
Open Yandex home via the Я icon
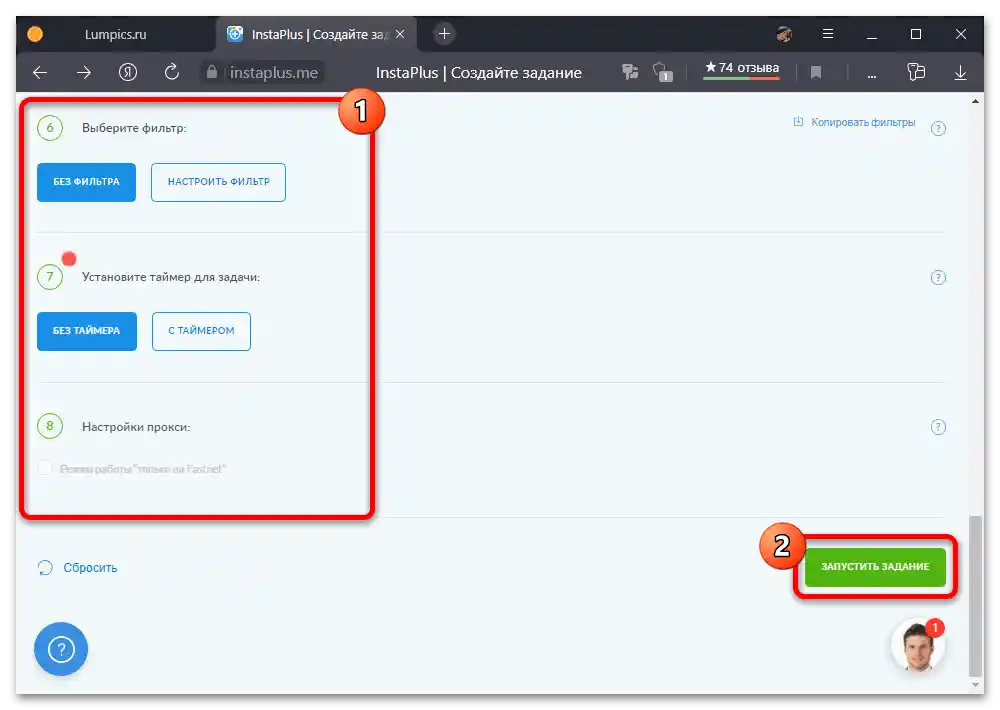tap(128, 73)
